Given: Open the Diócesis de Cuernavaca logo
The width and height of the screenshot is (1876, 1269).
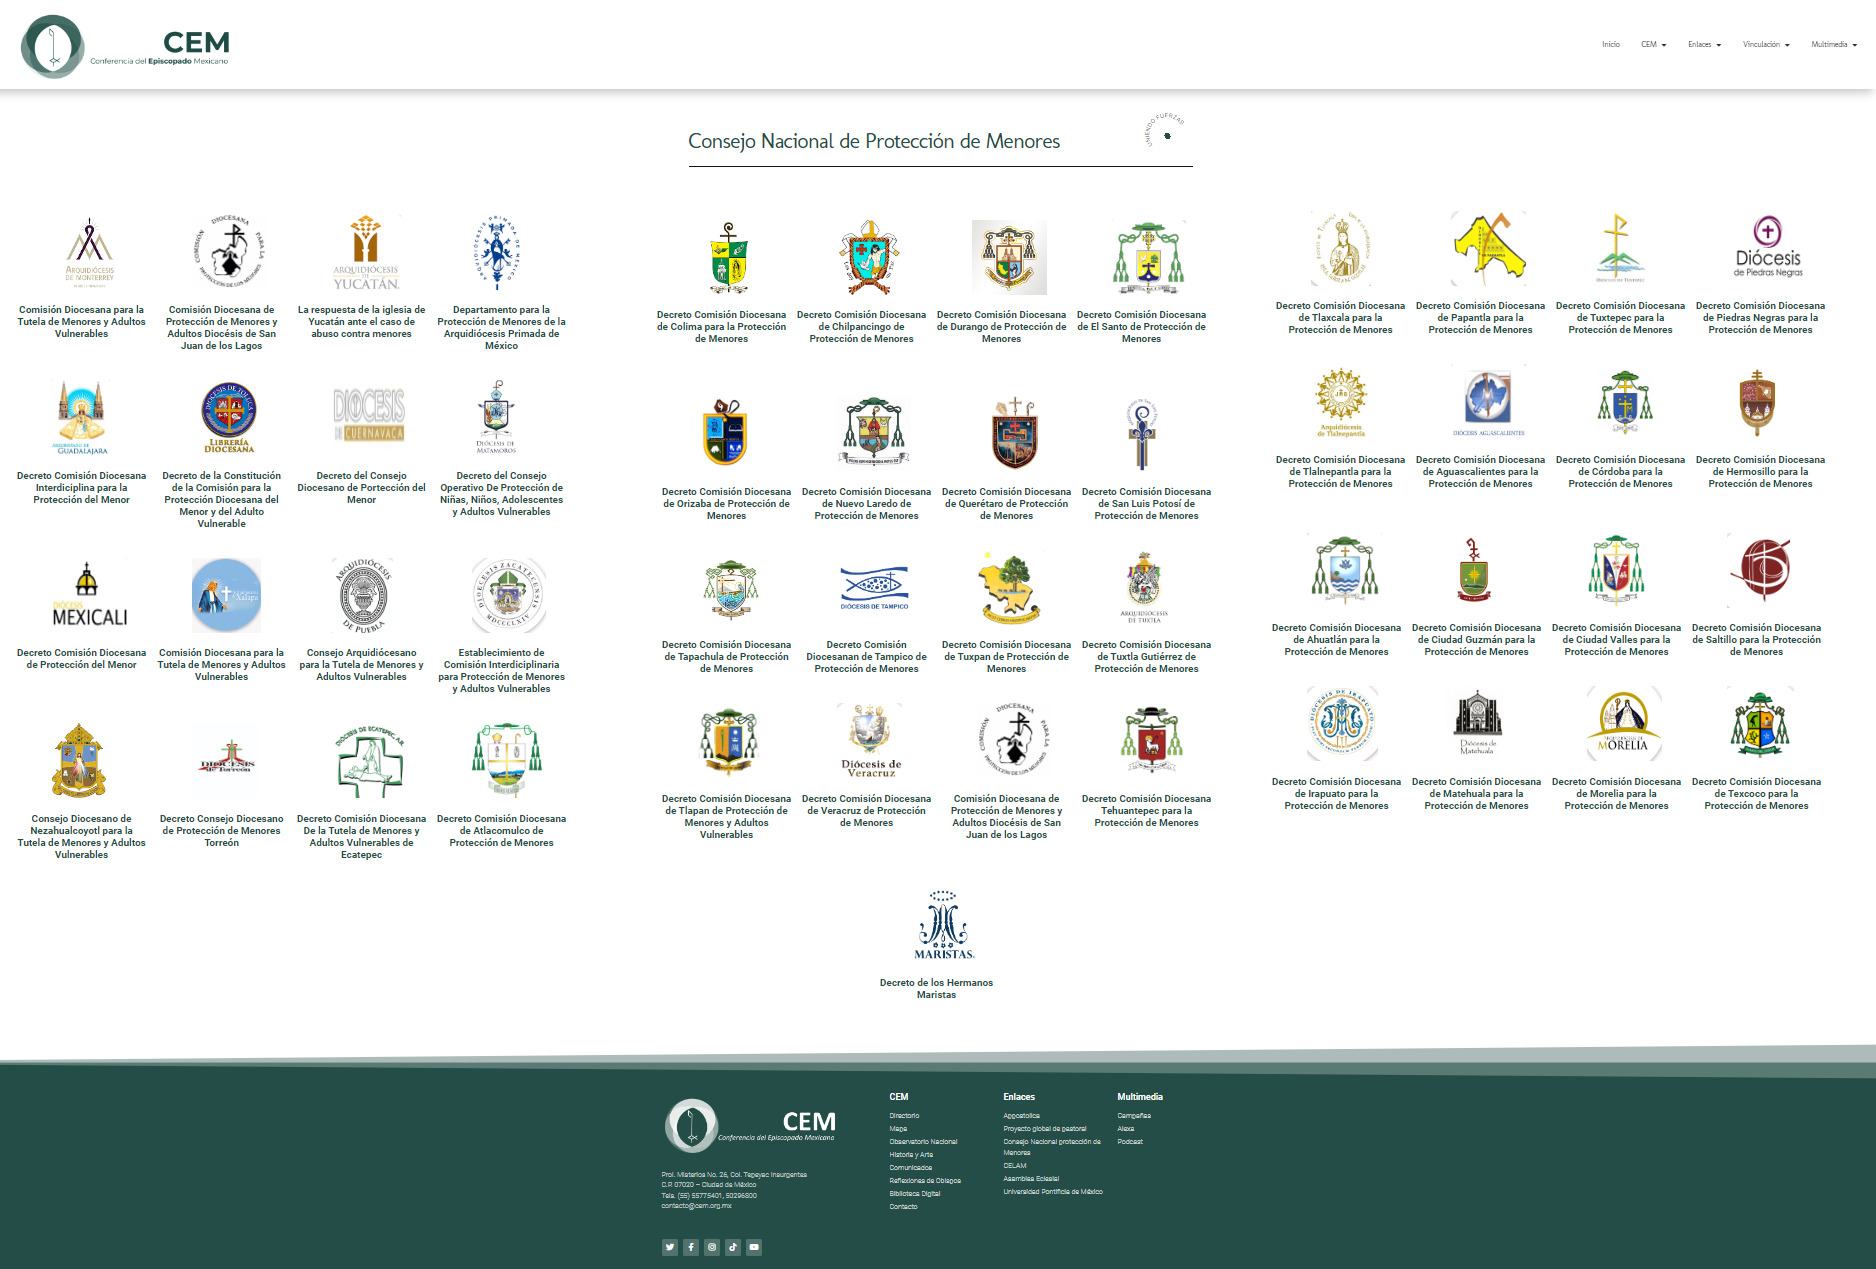Looking at the screenshot, I should (369, 415).
